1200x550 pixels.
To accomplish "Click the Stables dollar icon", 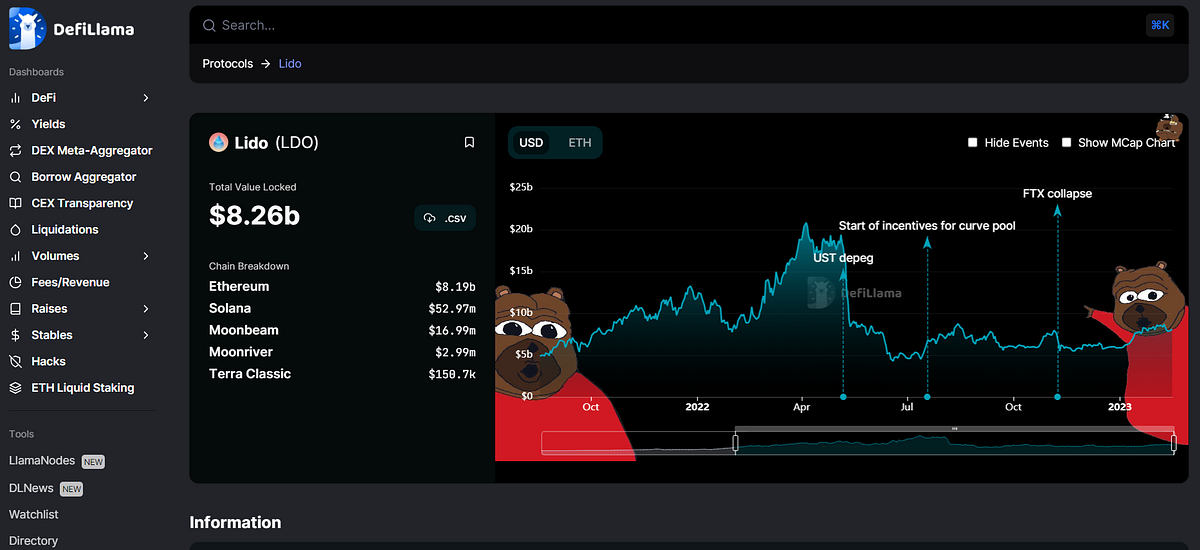I will (x=15, y=335).
